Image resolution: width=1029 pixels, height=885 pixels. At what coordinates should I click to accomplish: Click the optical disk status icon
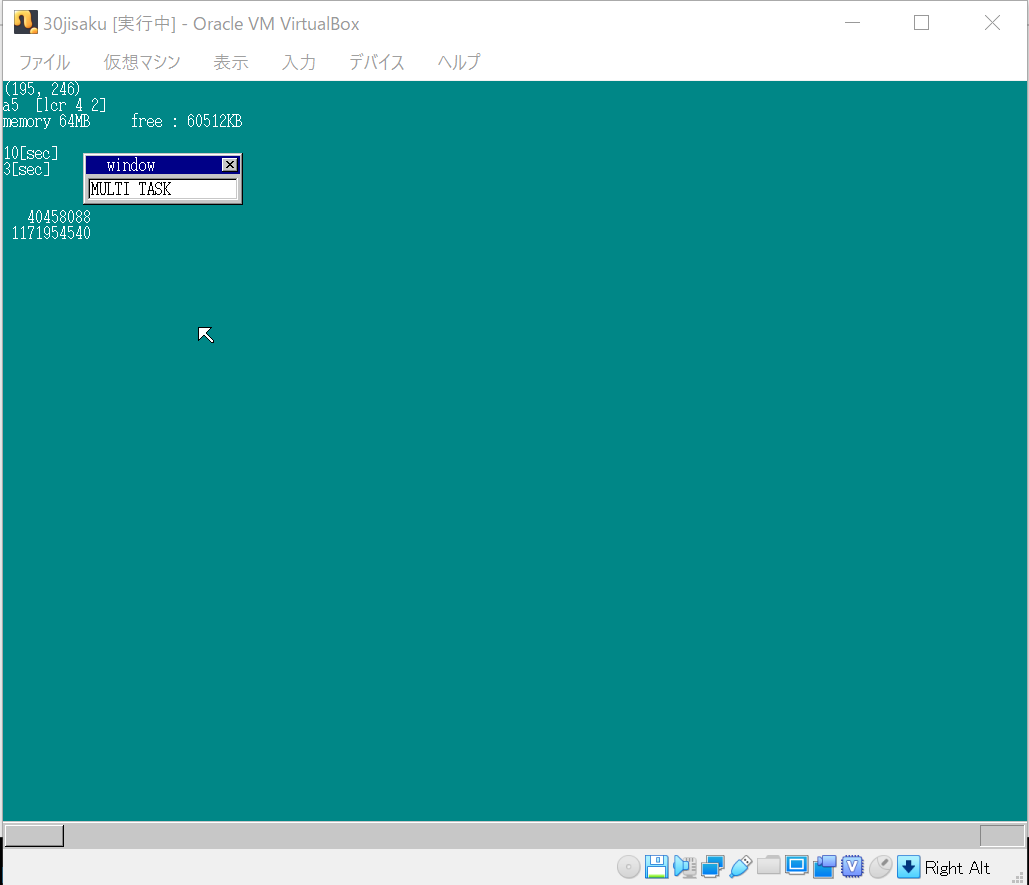pos(628,867)
